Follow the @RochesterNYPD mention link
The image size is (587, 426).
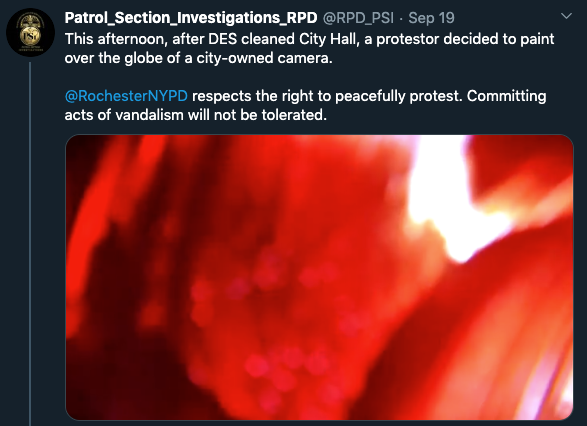(126, 96)
